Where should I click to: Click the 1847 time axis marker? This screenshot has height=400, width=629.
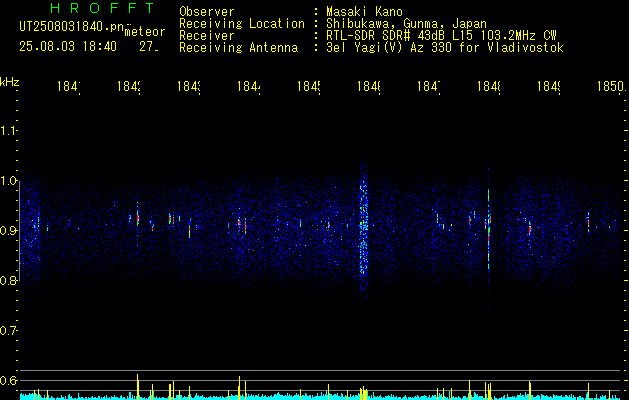(x=429, y=86)
